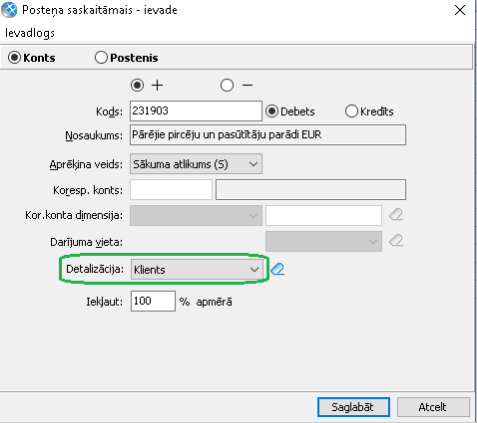Image resolution: width=477 pixels, height=423 pixels.
Task: Click the Kor.konta dimensija value field
Action: coord(324,216)
